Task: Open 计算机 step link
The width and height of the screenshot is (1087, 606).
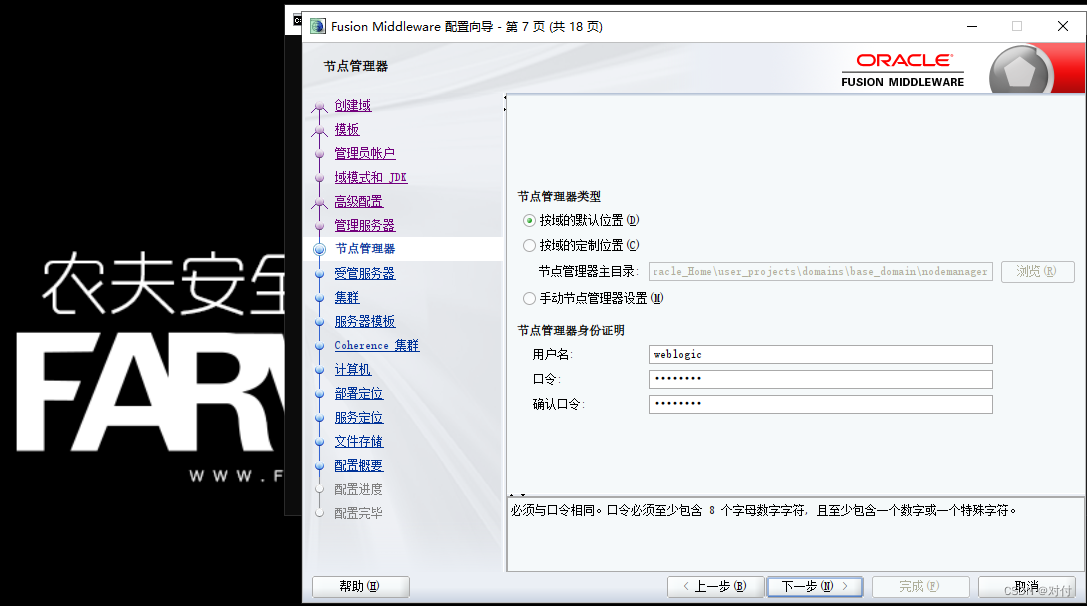Action: pos(353,370)
